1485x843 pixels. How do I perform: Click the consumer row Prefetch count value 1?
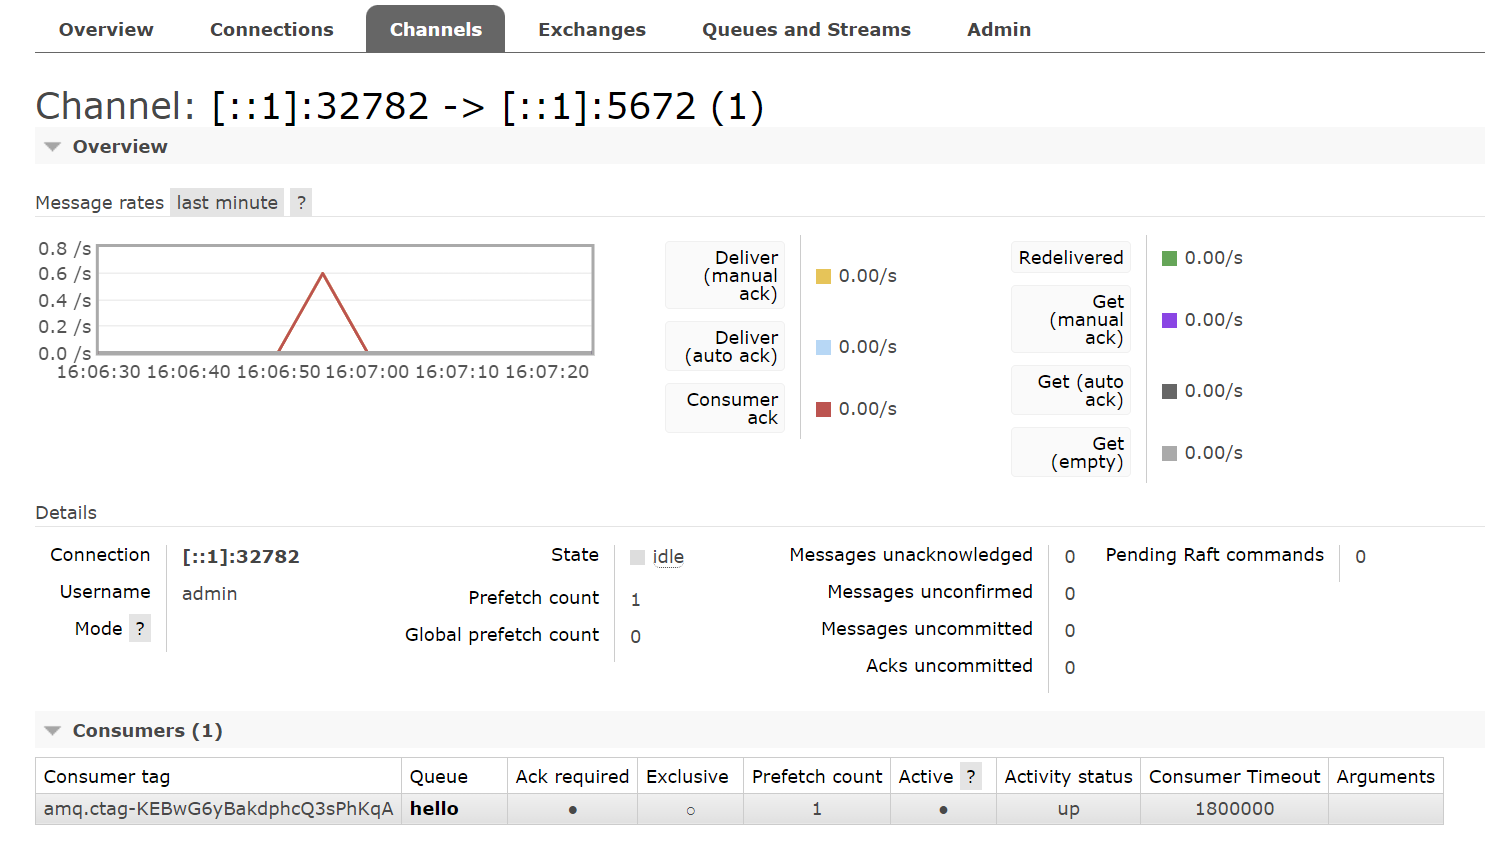click(x=817, y=808)
